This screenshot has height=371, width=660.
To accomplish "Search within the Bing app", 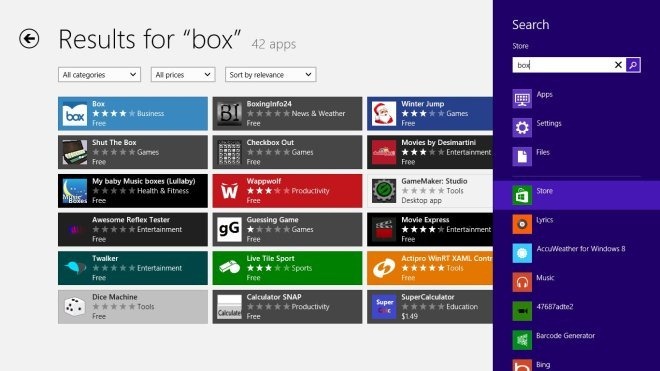I will 577,365.
